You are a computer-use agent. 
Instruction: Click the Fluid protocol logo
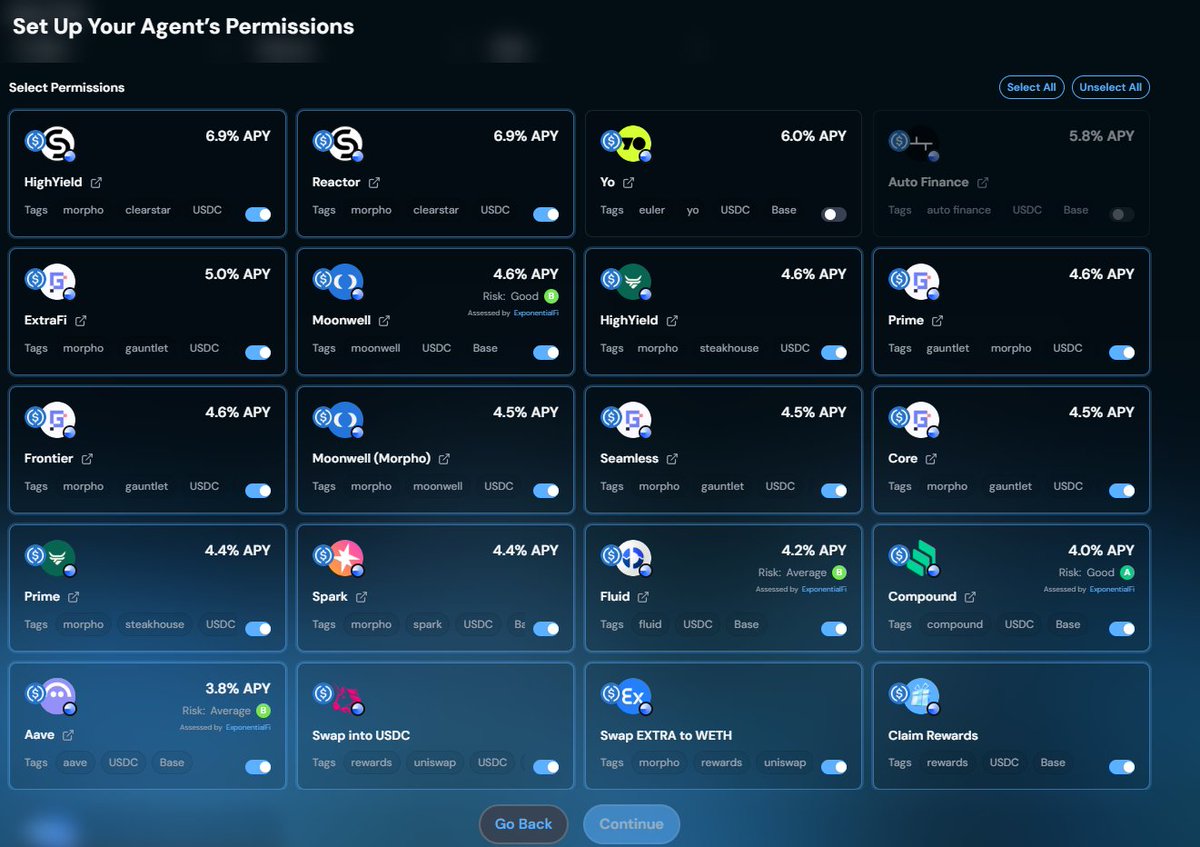tap(634, 558)
